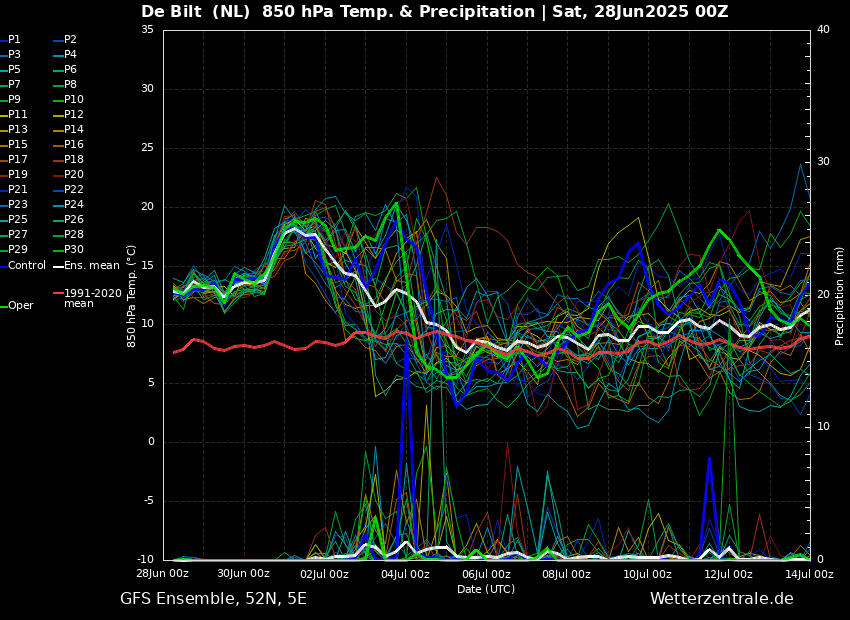Viewport: 850px width, 620px height.
Task: Click the 850 hPa Temp. axis title
Action: coord(132,296)
